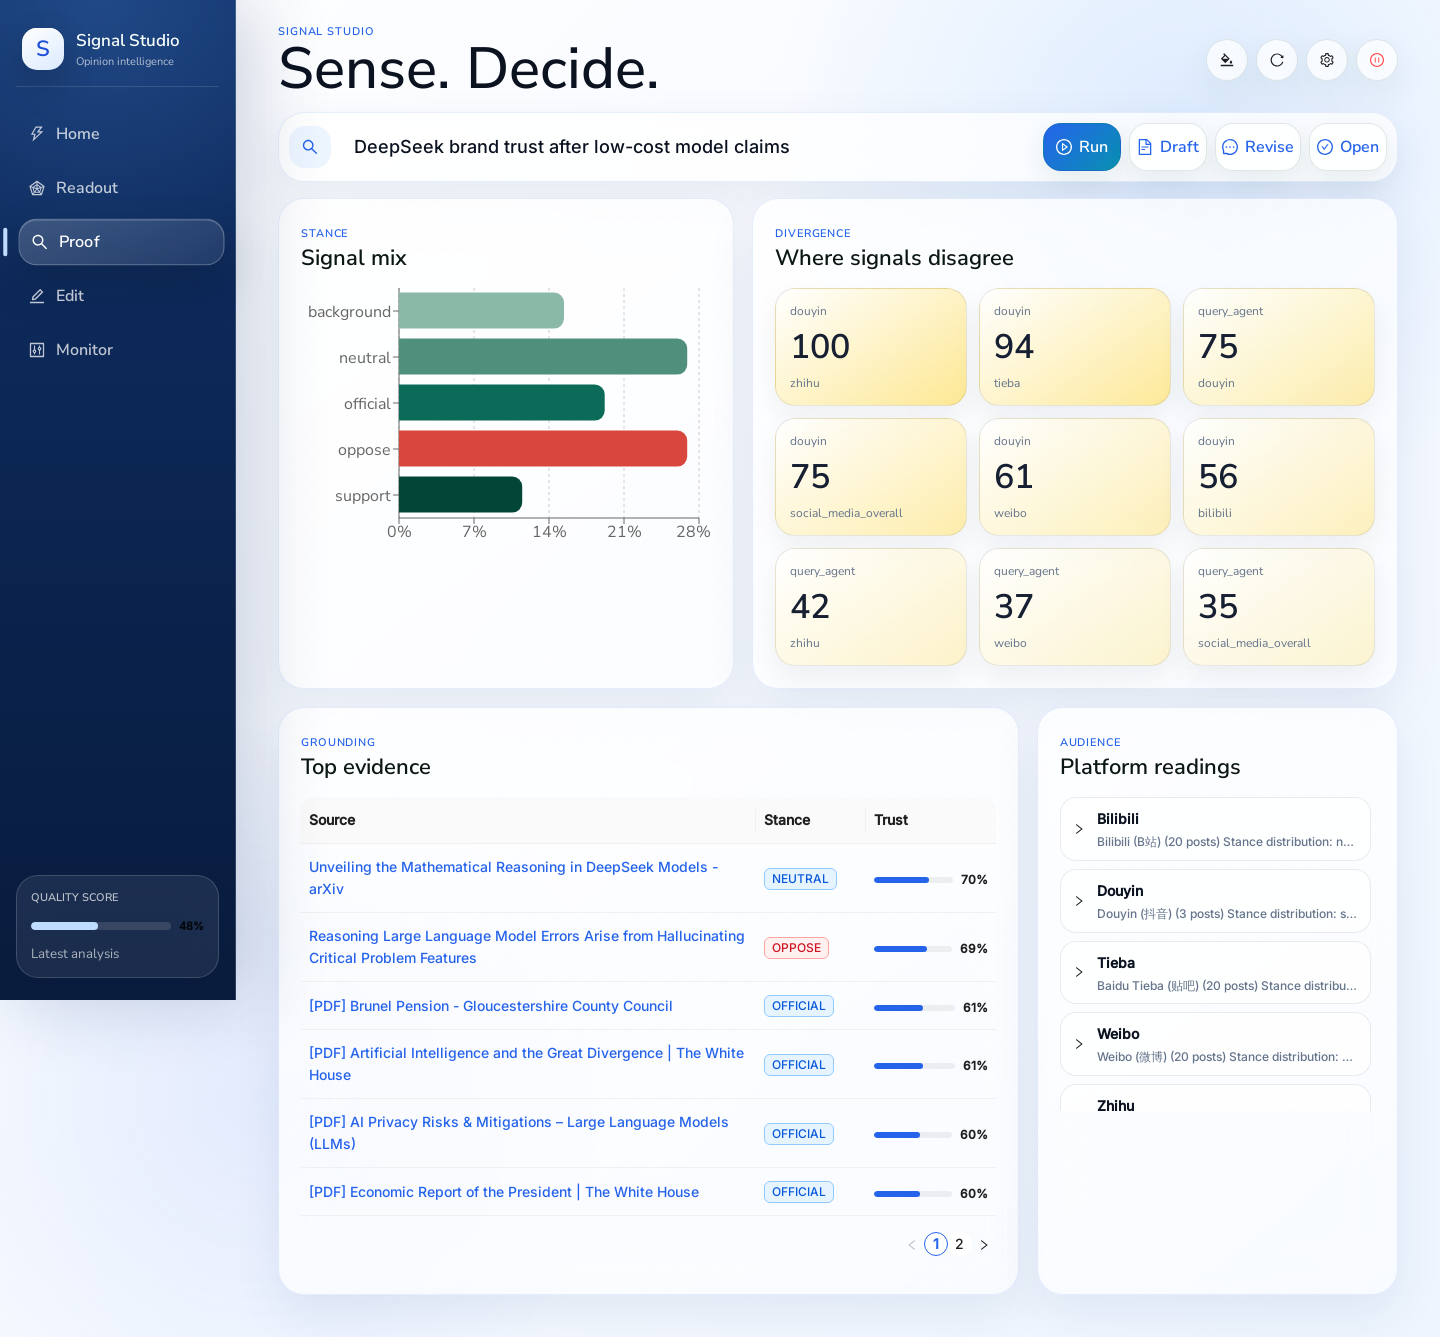Open AI Privacy Risks & Mitigations PDF link

coord(519,1133)
